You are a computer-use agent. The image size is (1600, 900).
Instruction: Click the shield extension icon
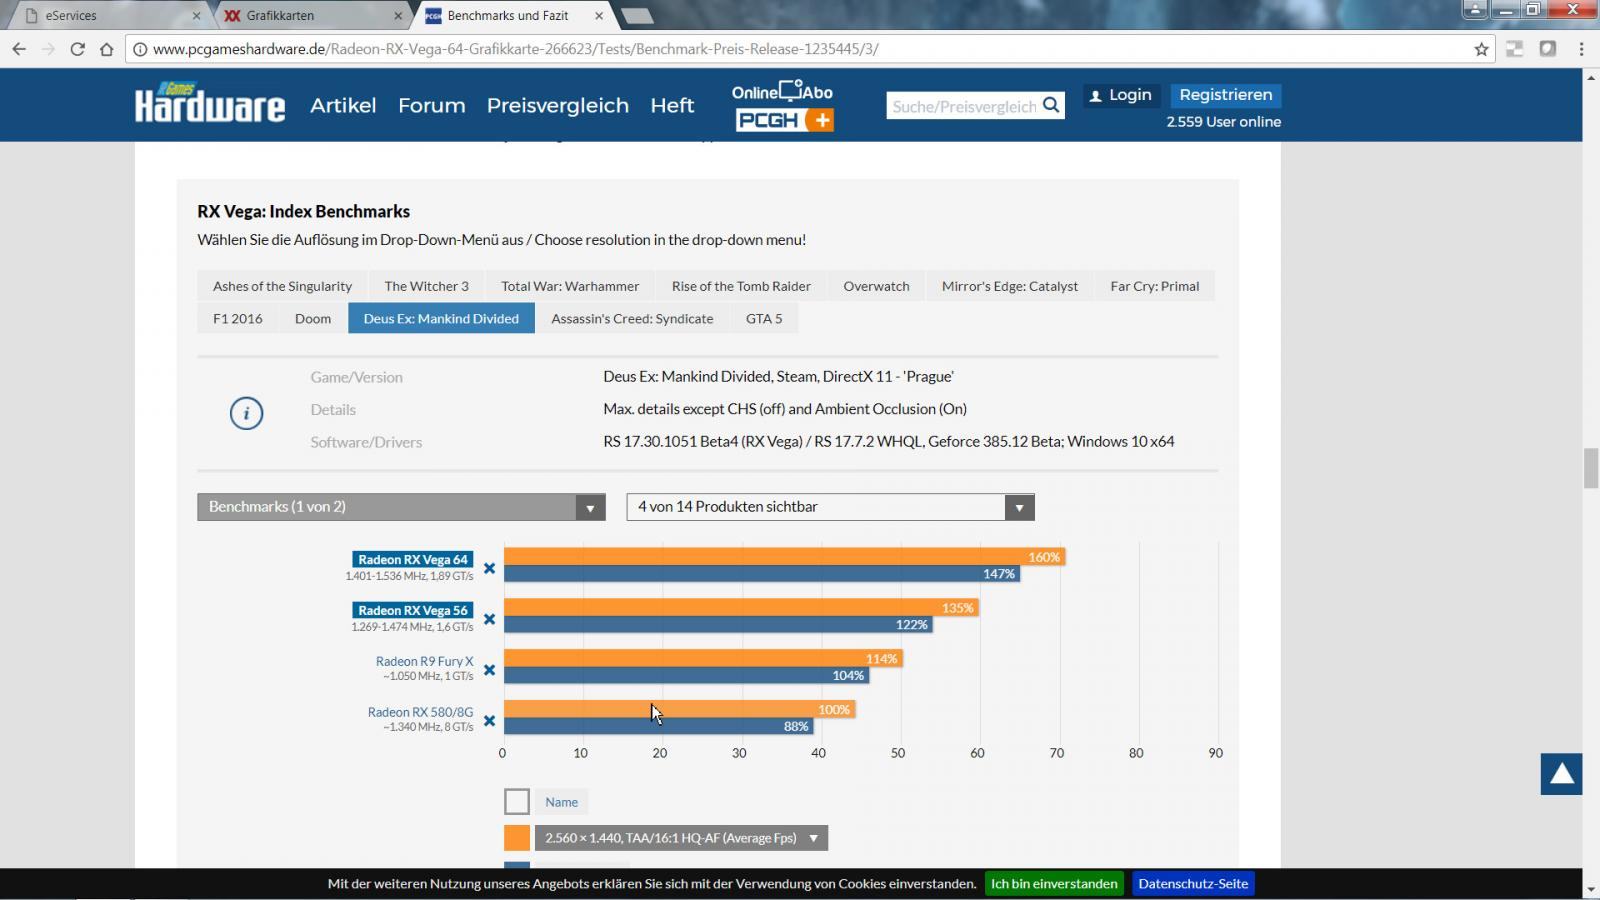click(1548, 49)
